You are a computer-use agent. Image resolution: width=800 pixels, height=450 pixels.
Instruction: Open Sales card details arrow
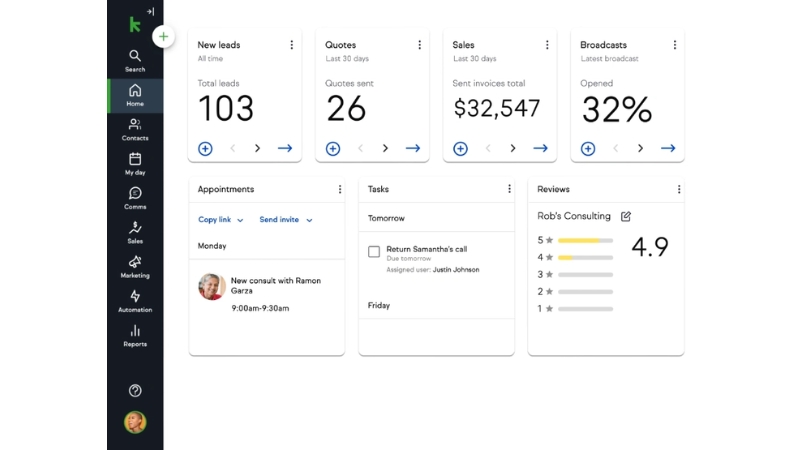(x=540, y=148)
